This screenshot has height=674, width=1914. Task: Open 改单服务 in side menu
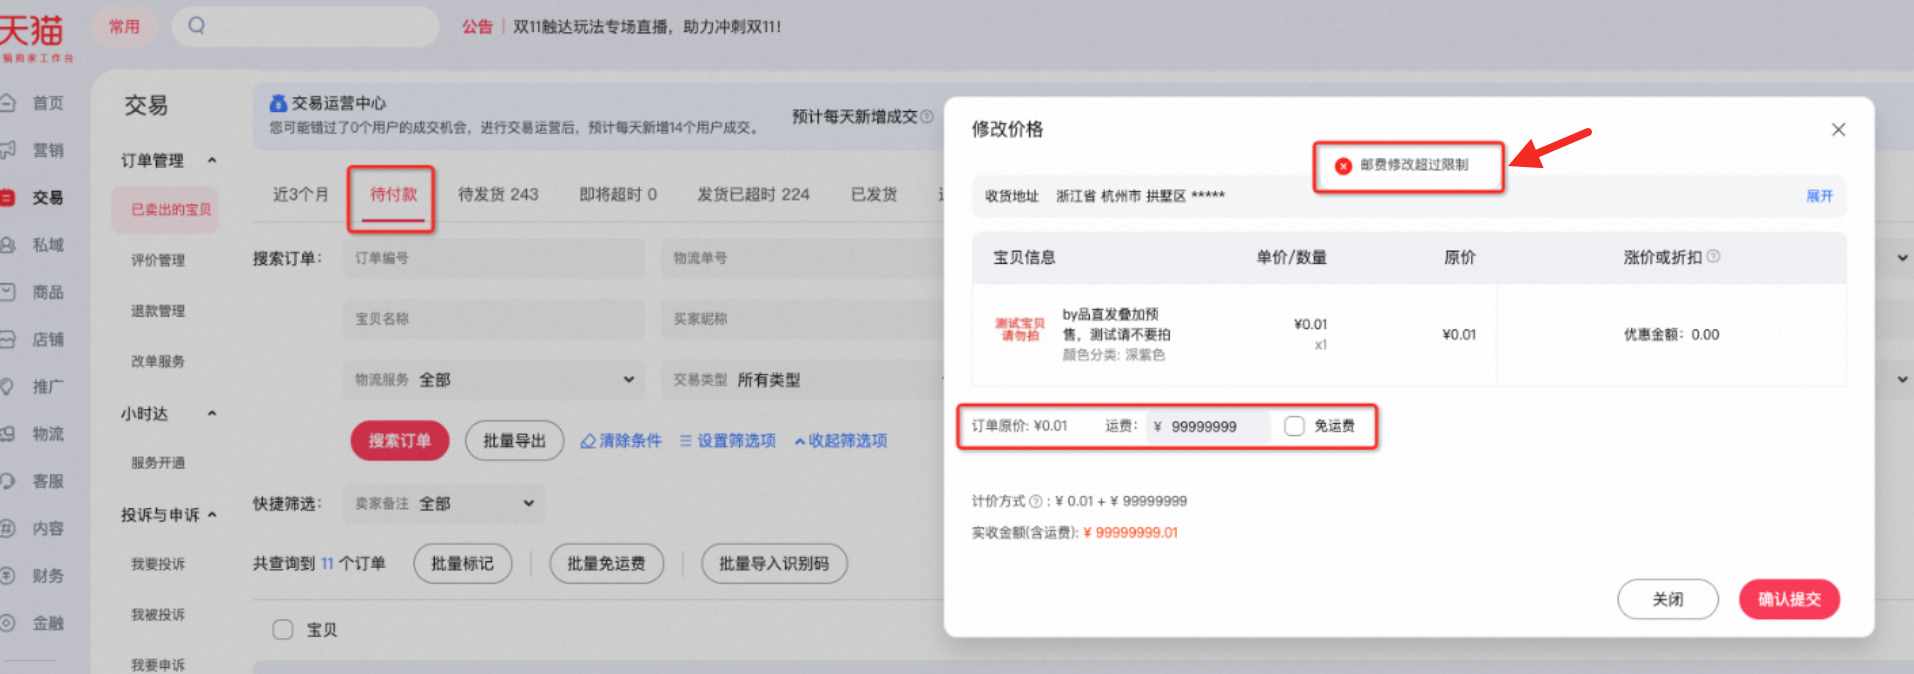(158, 361)
